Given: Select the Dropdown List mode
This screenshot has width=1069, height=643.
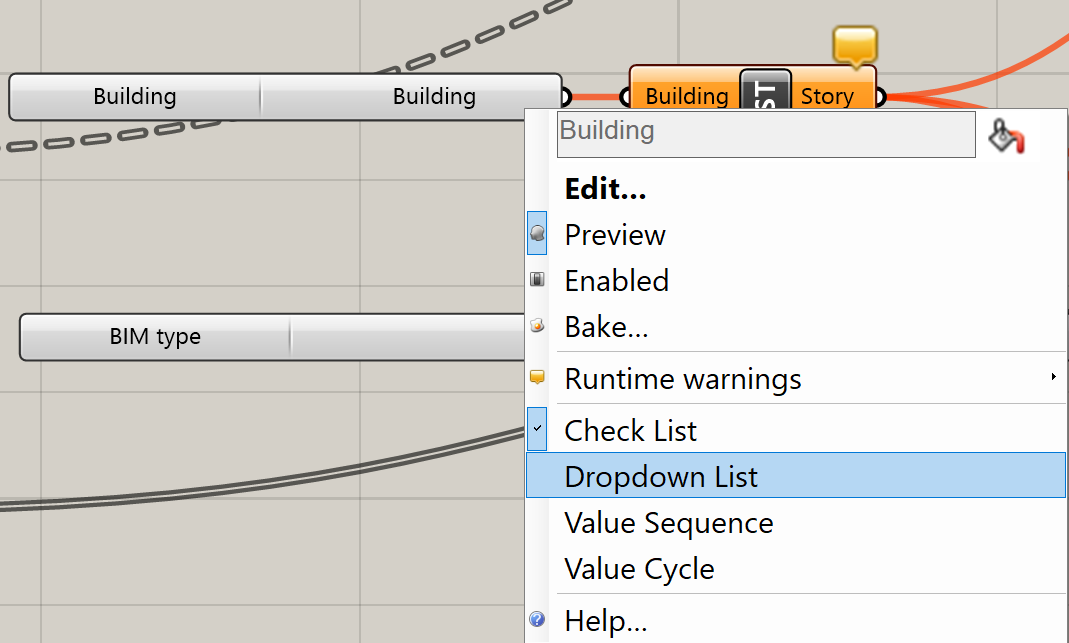Looking at the screenshot, I should click(x=661, y=477).
